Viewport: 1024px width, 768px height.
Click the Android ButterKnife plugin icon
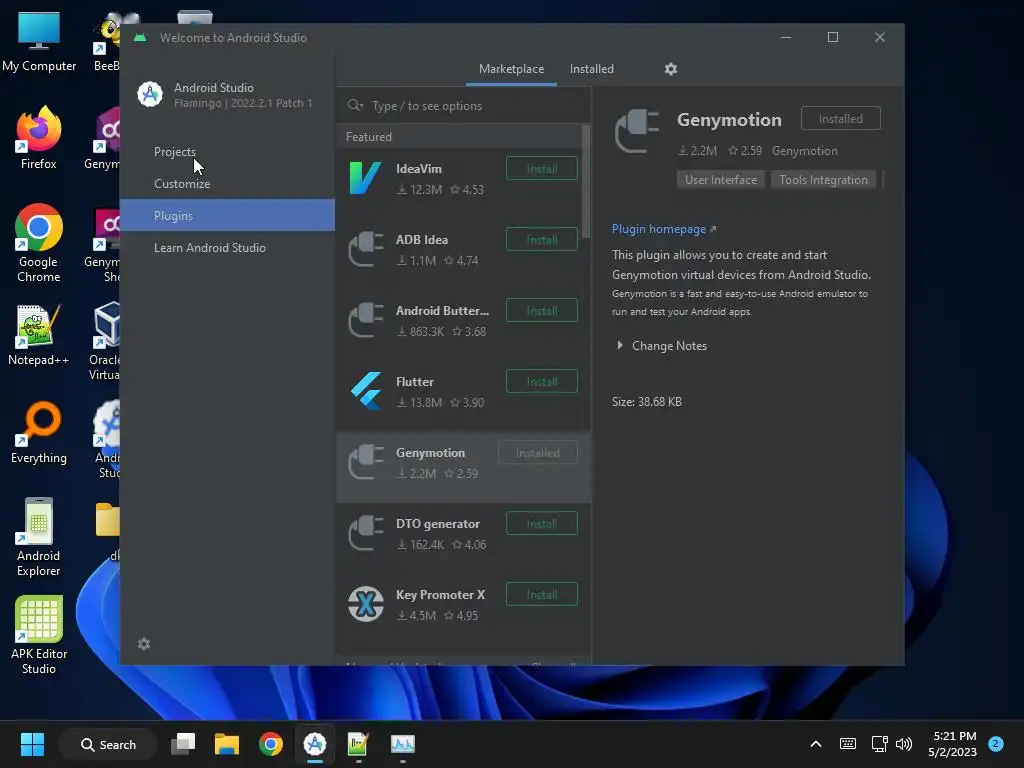tap(366, 320)
